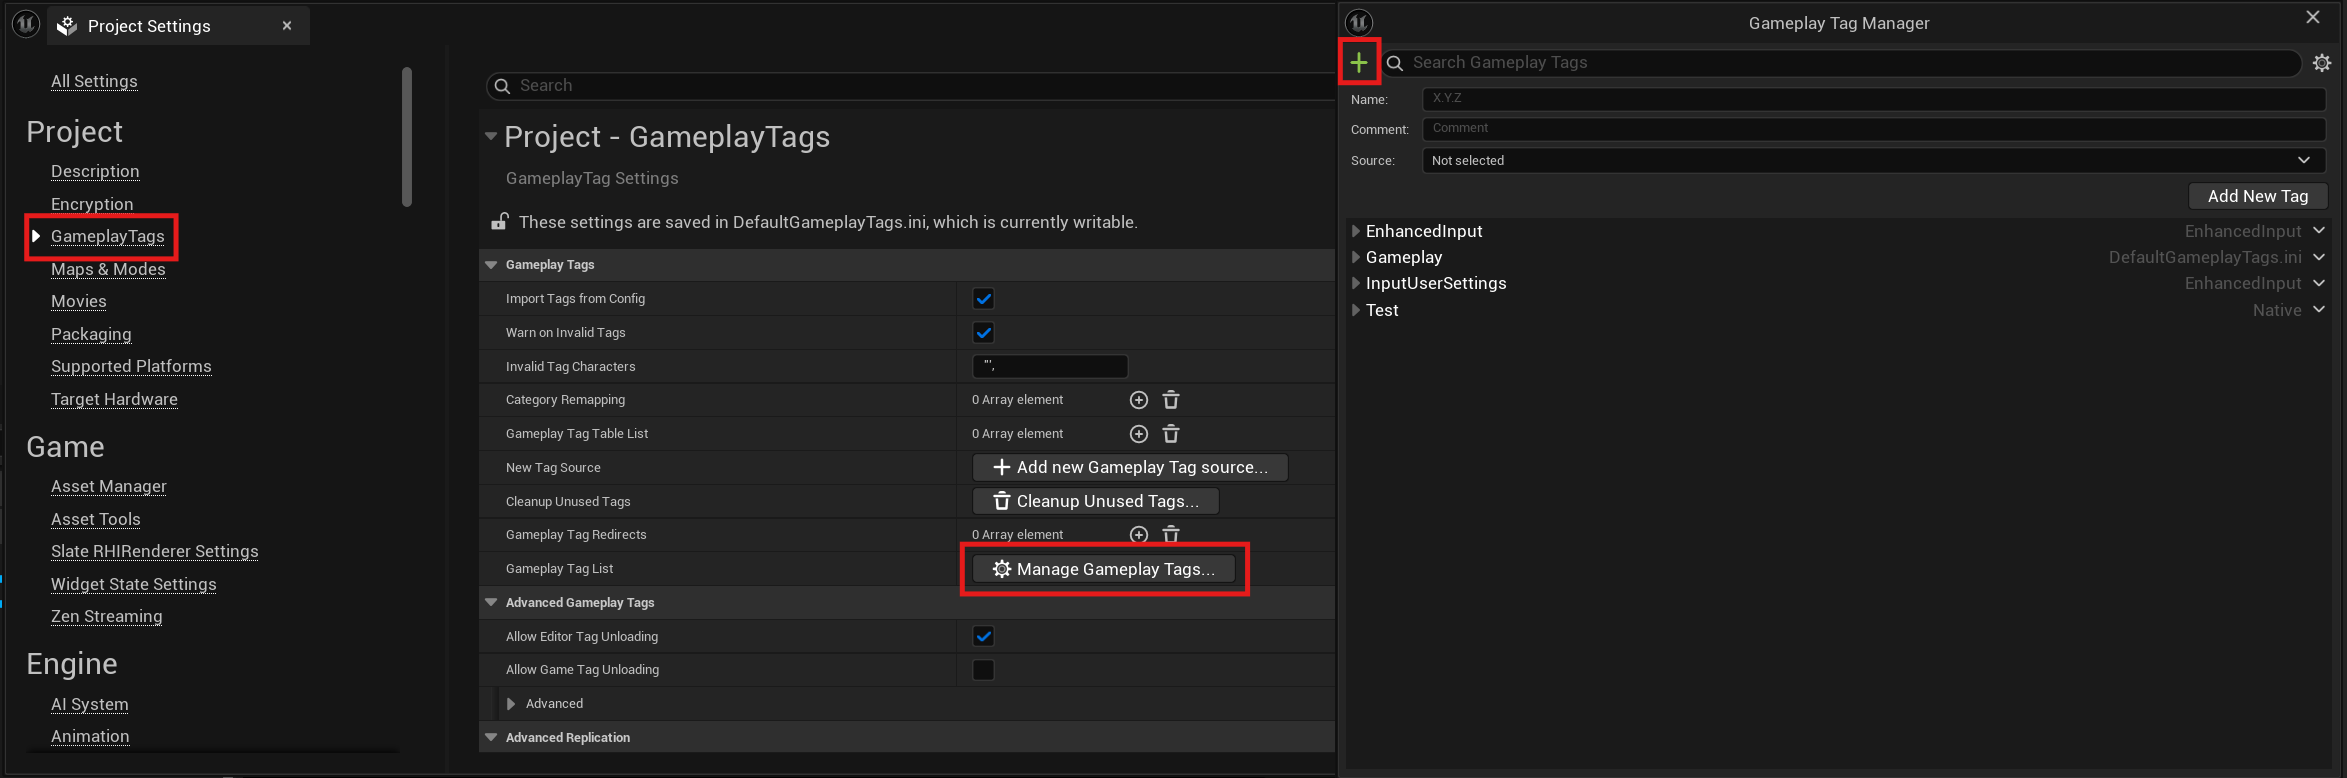Click the writable lock icon for DefaultGameplayTags.ini

click(499, 221)
